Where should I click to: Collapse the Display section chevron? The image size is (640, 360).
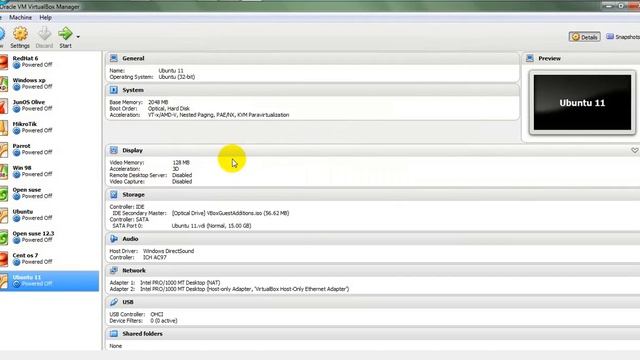tap(635, 150)
